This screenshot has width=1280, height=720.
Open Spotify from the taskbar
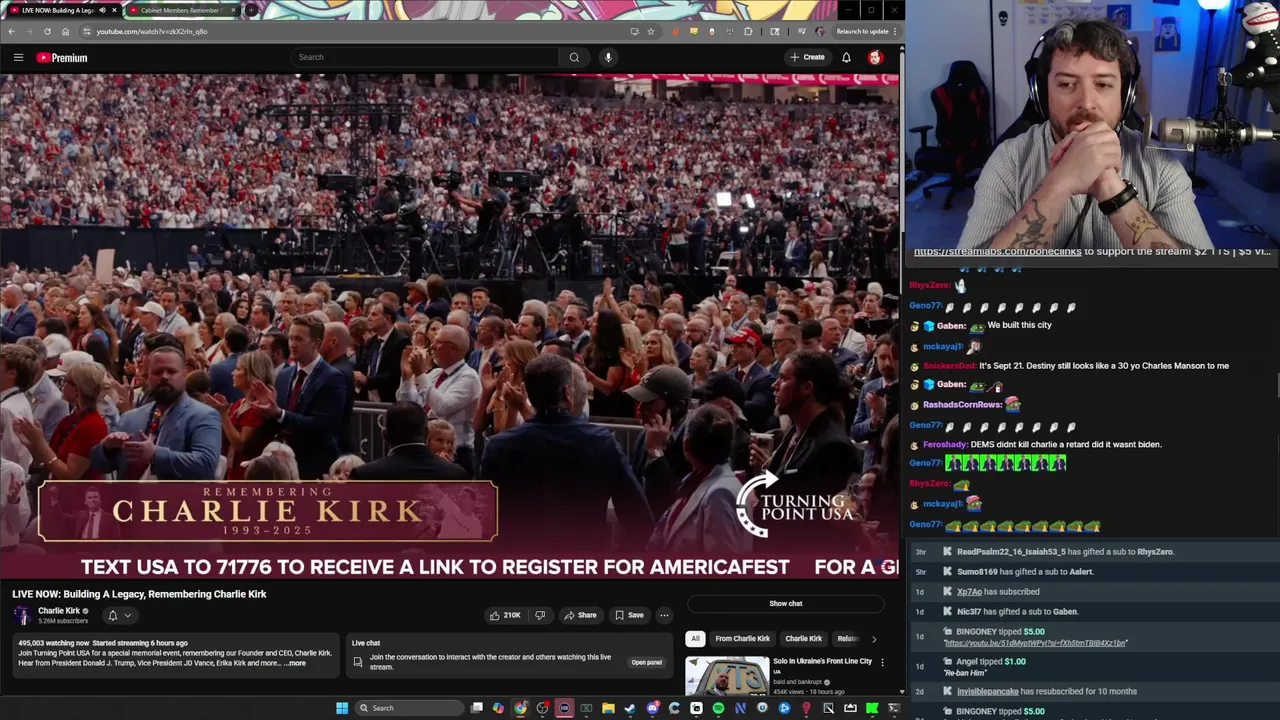[x=718, y=708]
